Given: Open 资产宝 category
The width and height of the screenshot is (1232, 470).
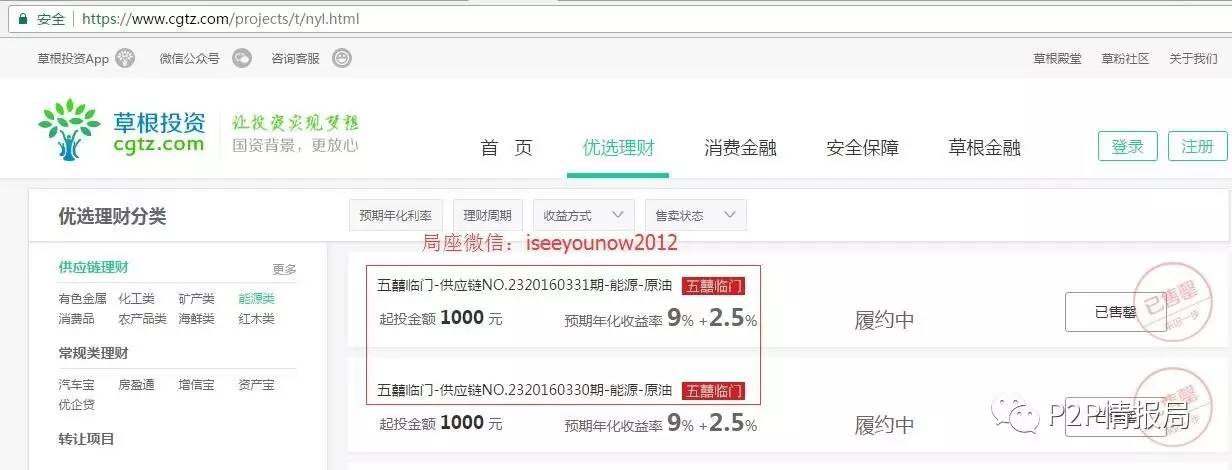Looking at the screenshot, I should (x=256, y=384).
